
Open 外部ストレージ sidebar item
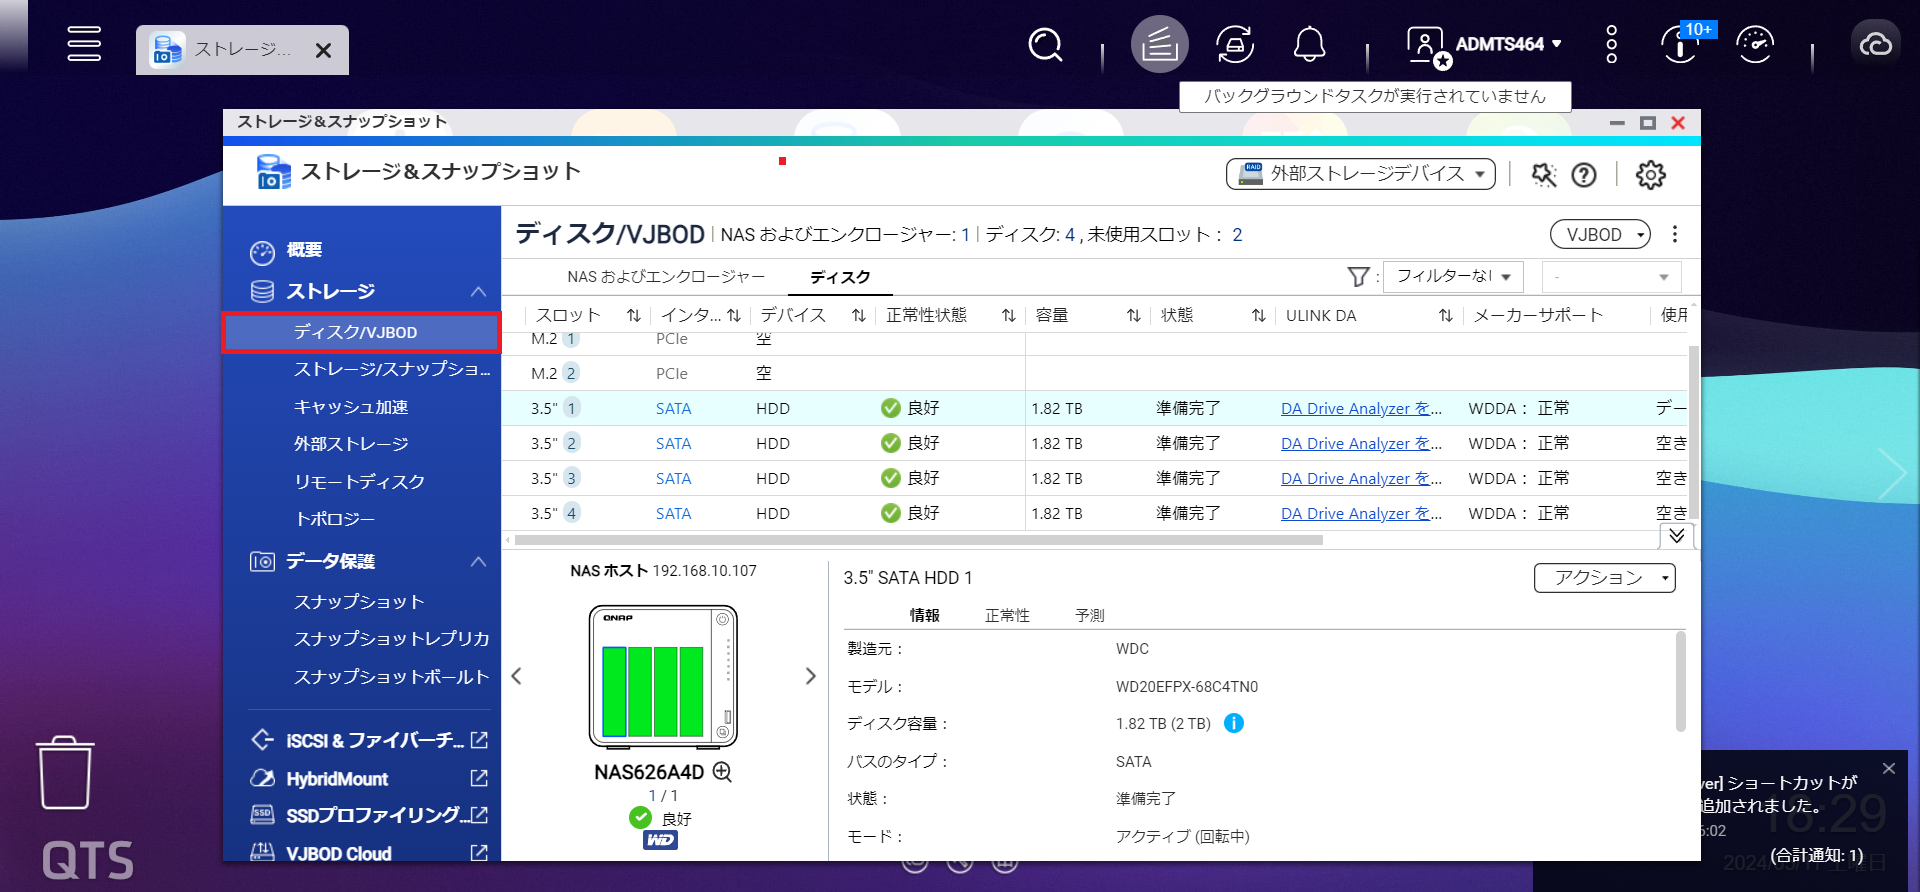[351, 444]
